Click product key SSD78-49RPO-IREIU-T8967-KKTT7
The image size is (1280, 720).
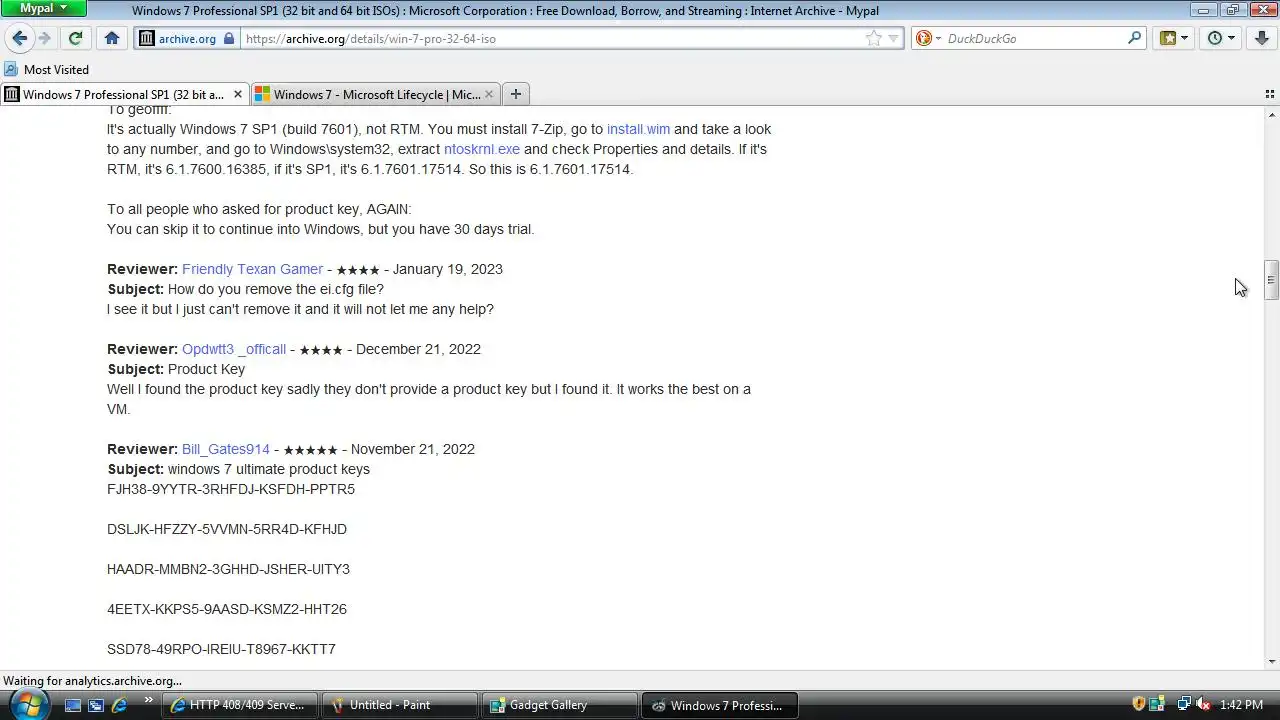221,649
